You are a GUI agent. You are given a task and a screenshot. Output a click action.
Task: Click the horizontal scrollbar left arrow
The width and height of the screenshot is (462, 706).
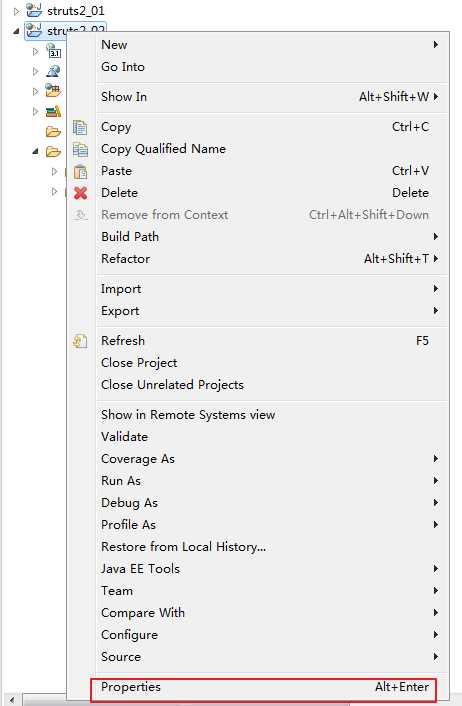click(13, 701)
